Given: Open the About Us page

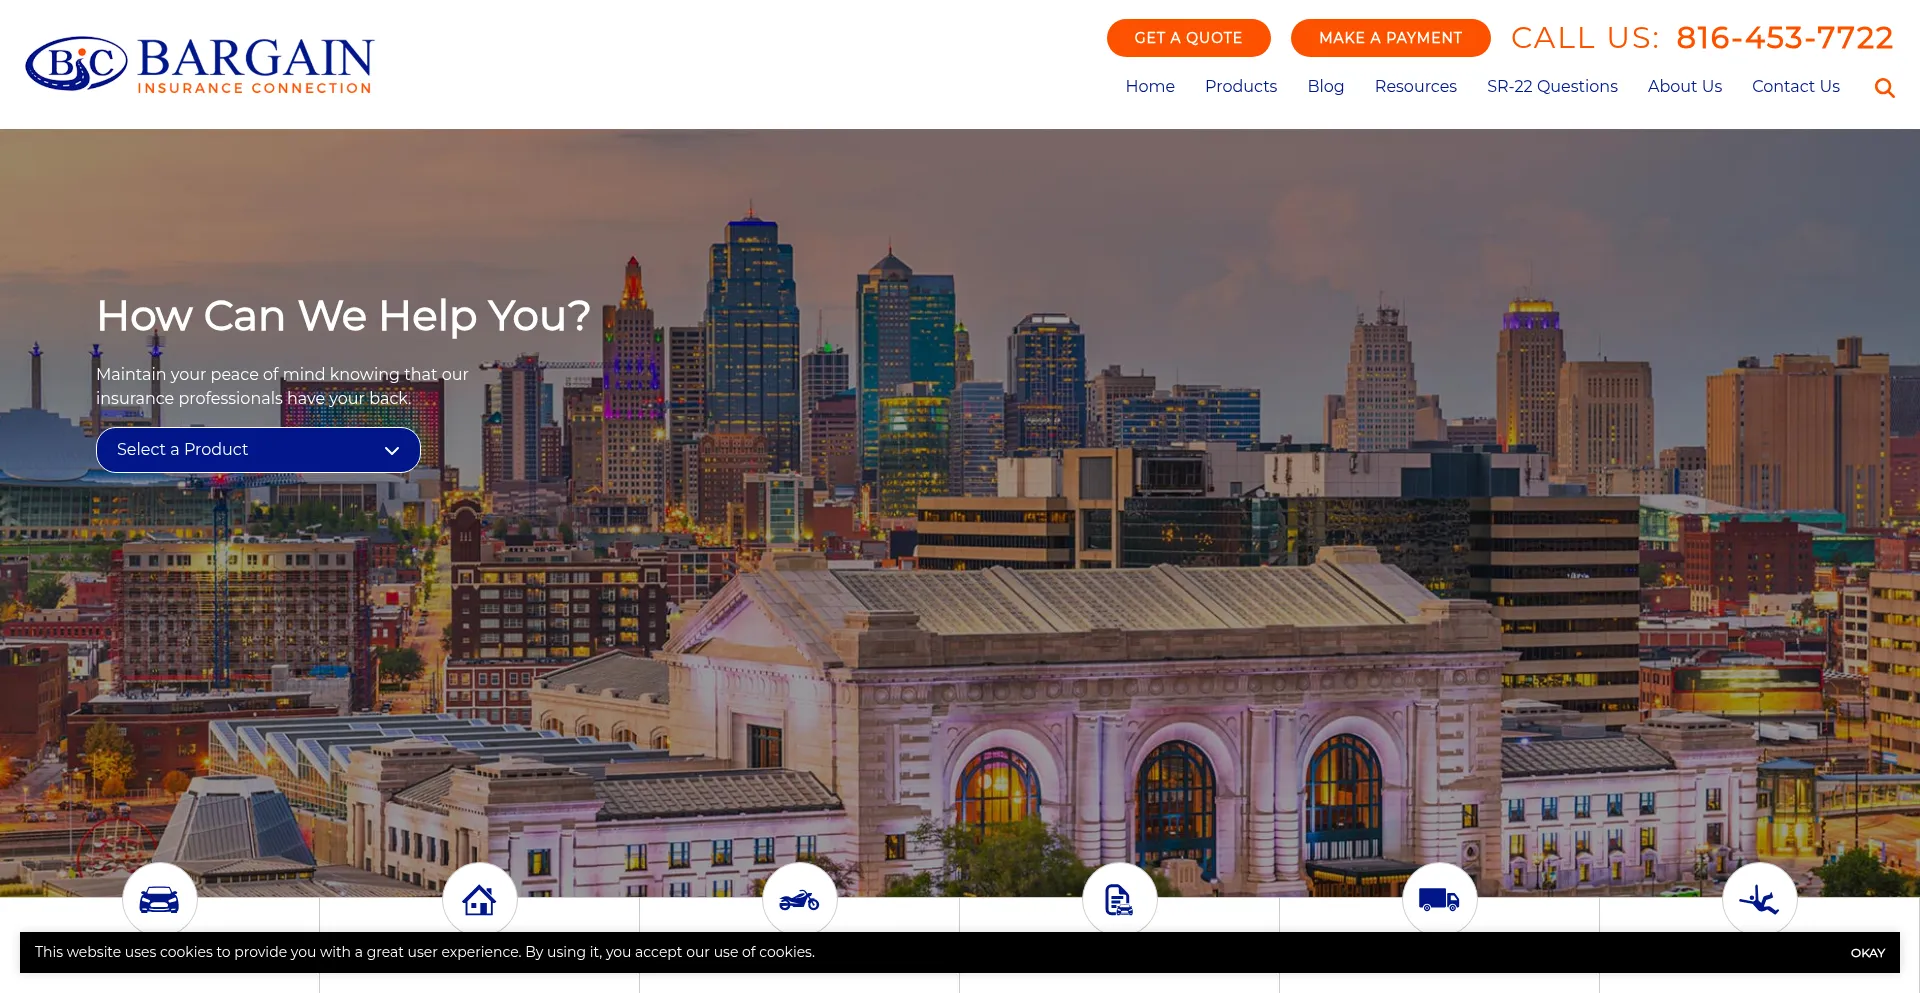Looking at the screenshot, I should click(x=1684, y=86).
